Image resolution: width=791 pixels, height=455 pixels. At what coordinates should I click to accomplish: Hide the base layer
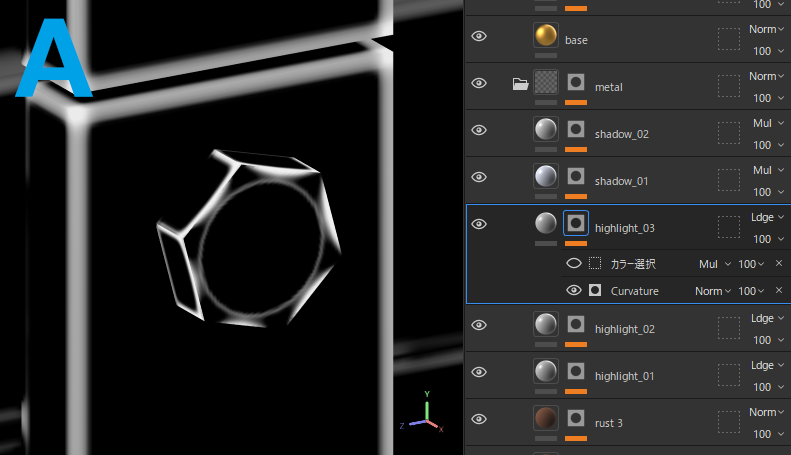coord(479,37)
